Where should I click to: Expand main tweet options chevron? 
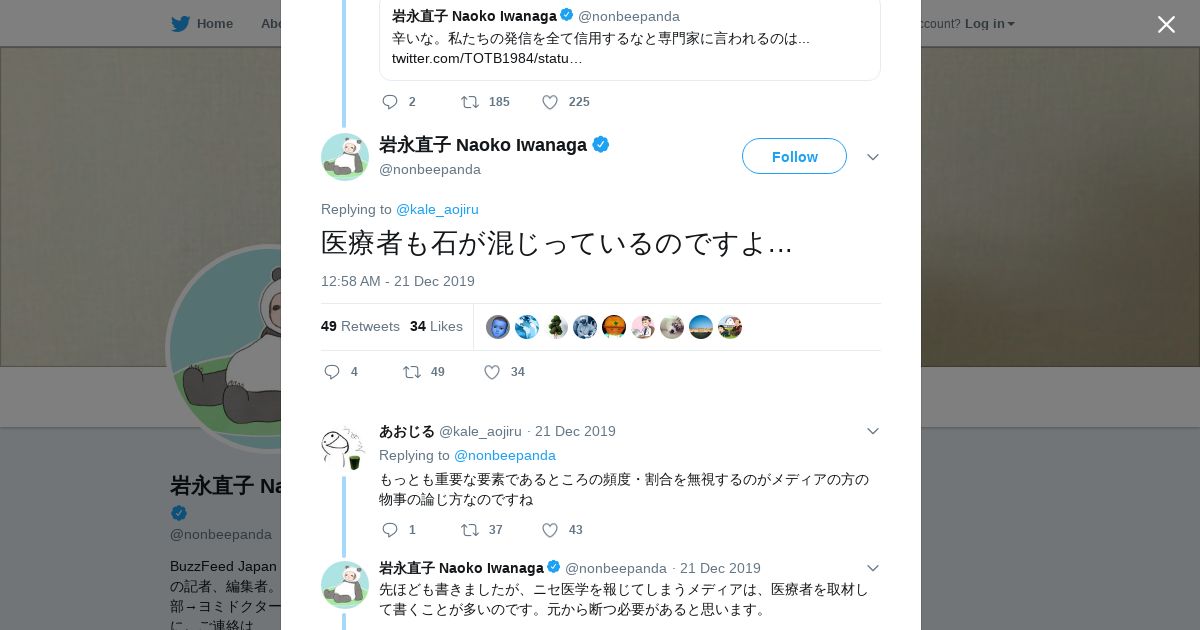[873, 157]
